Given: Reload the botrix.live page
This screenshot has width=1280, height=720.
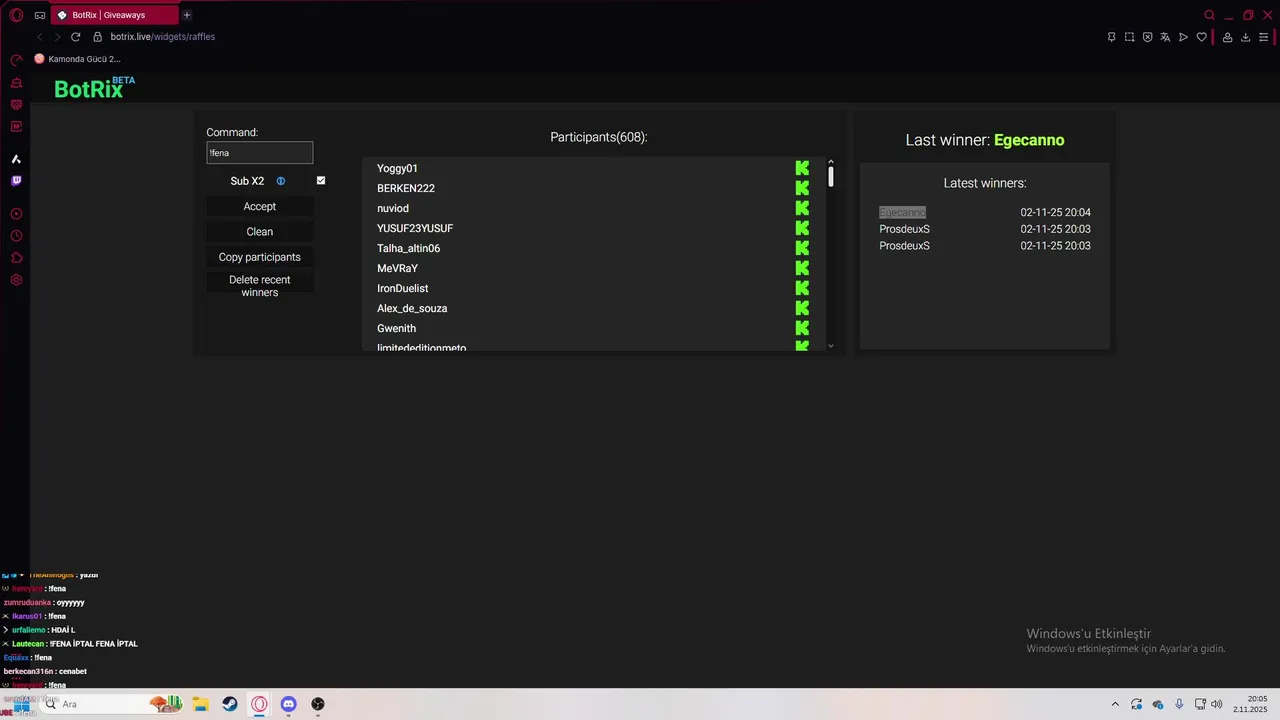Looking at the screenshot, I should 75,37.
